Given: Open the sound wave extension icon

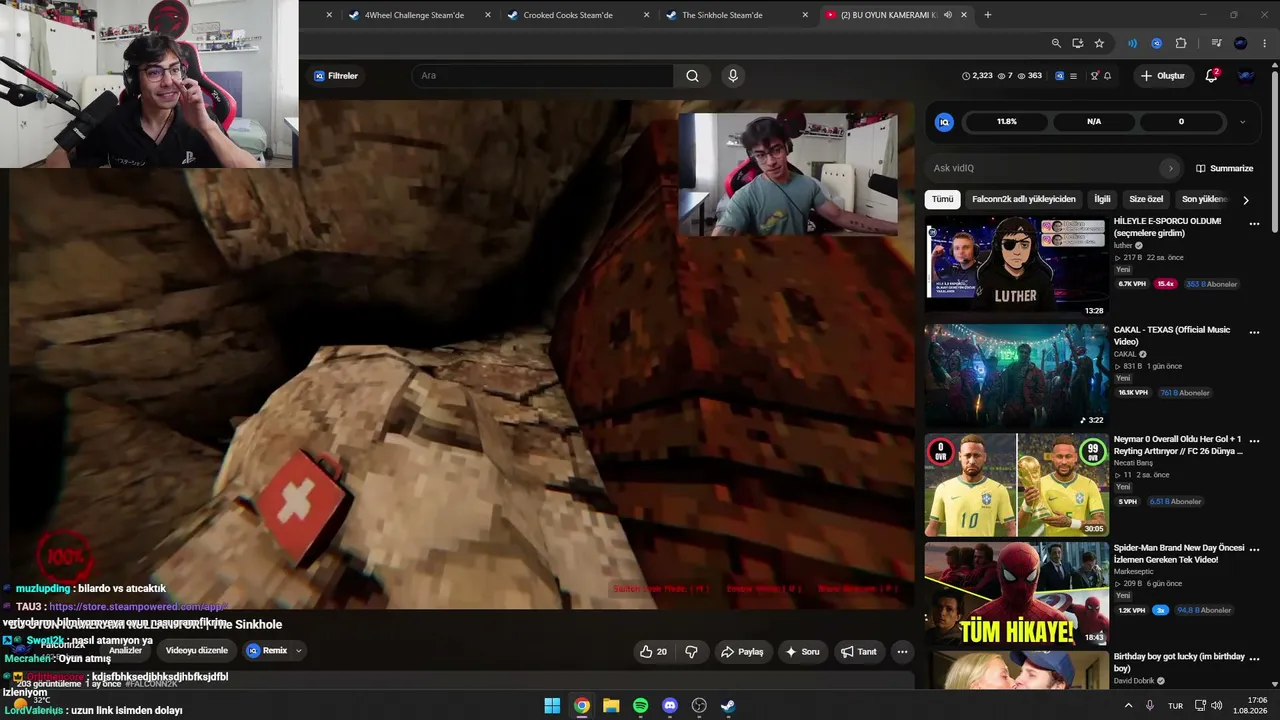Looking at the screenshot, I should pos(1132,43).
